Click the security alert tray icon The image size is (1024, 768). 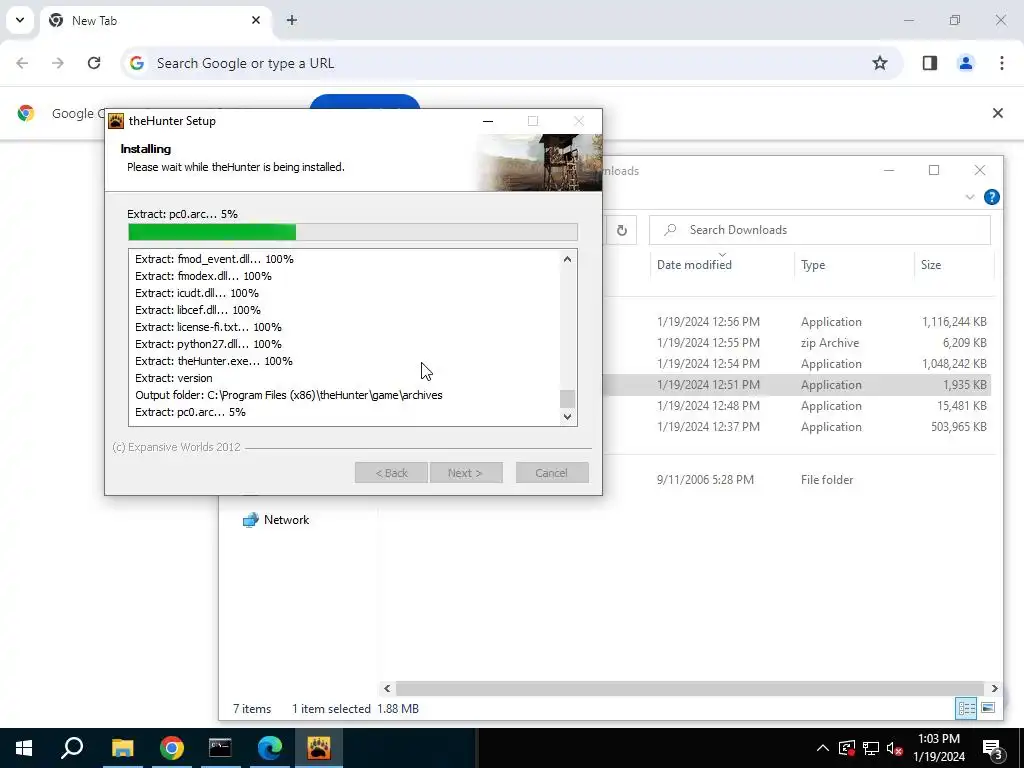[846, 748]
